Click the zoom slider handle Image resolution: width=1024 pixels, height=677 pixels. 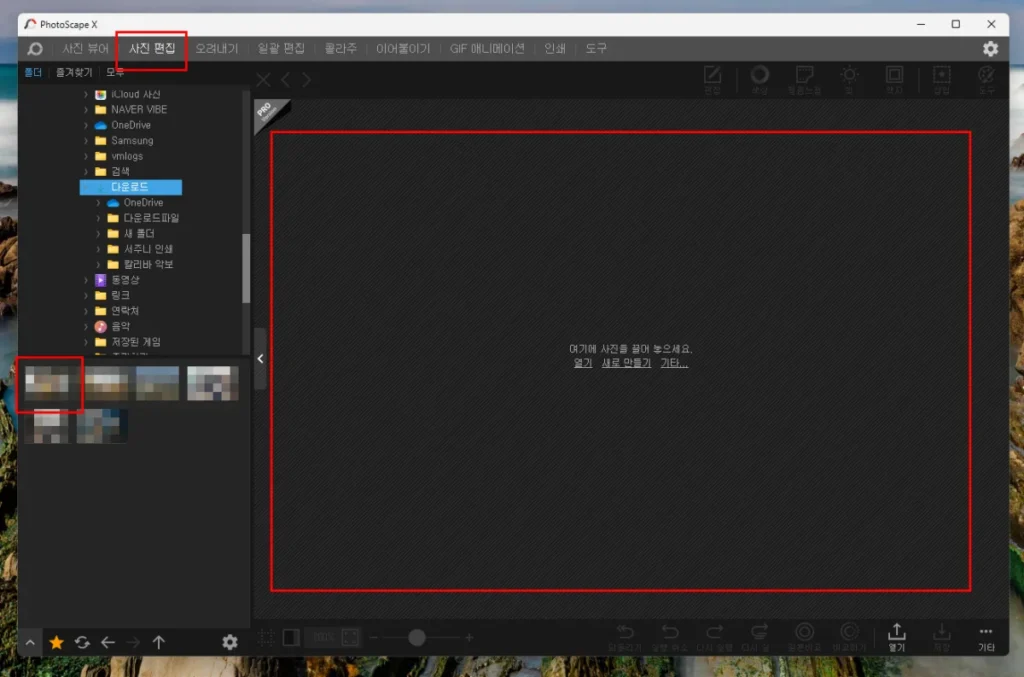click(417, 637)
